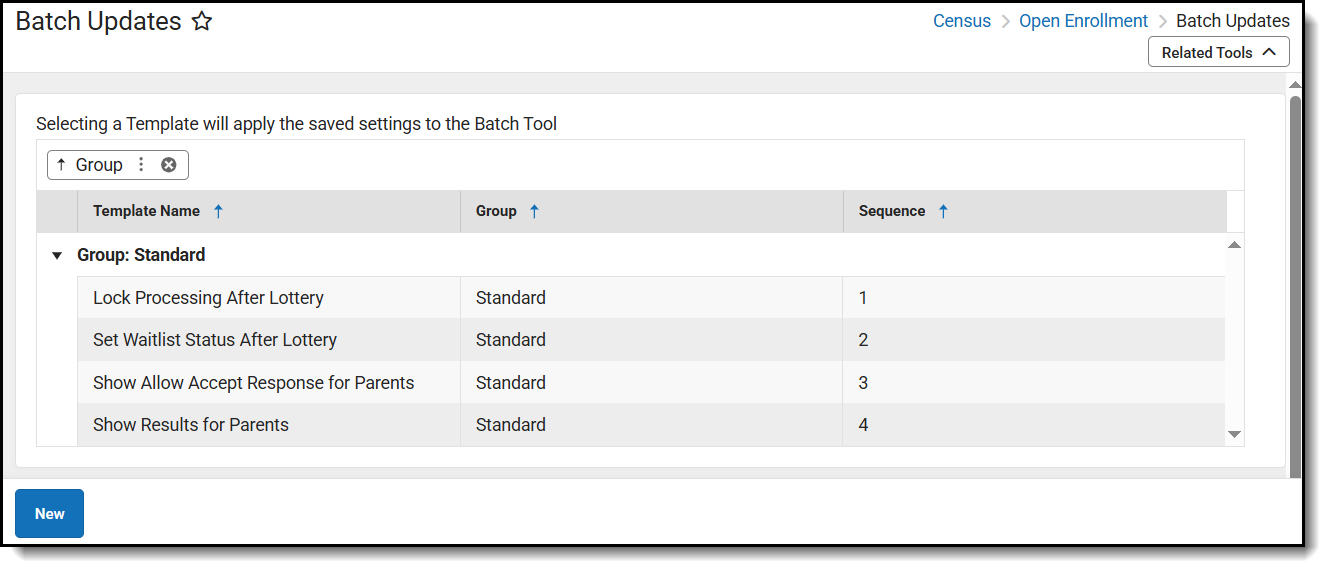This screenshot has height=572, width=1330.
Task: Collapse the Group: Standard section
Action: coord(57,256)
